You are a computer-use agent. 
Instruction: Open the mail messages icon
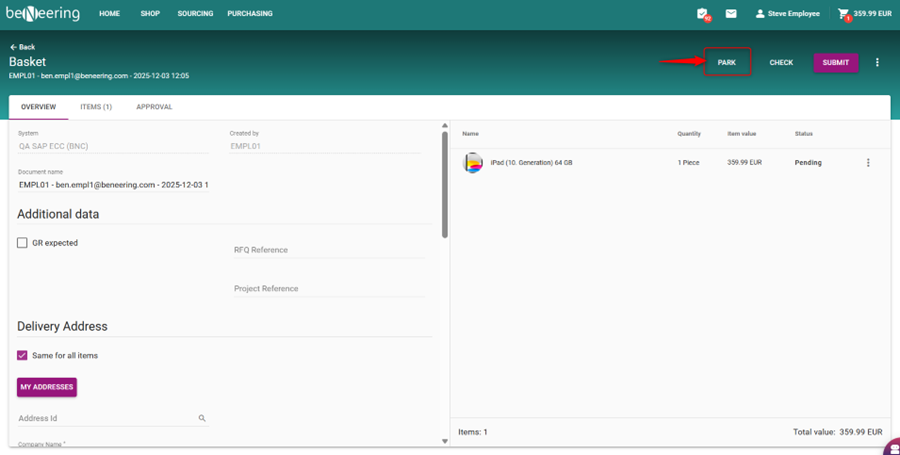731,14
